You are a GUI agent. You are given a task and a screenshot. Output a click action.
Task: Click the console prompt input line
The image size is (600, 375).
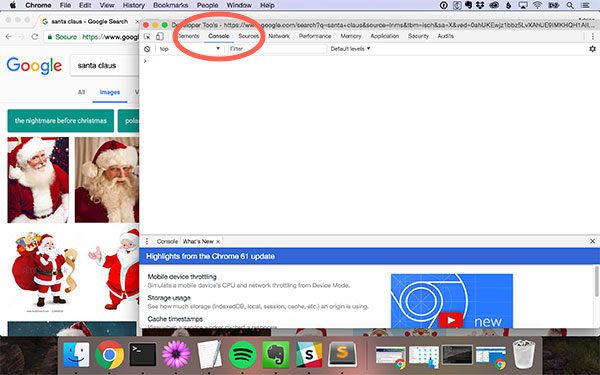(x=369, y=61)
